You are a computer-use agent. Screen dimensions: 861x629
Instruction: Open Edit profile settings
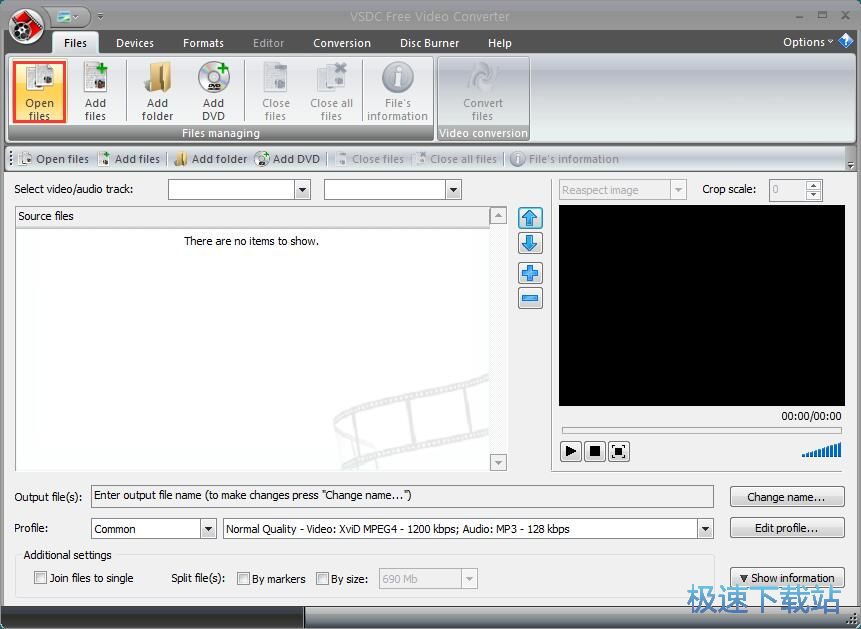(x=787, y=528)
